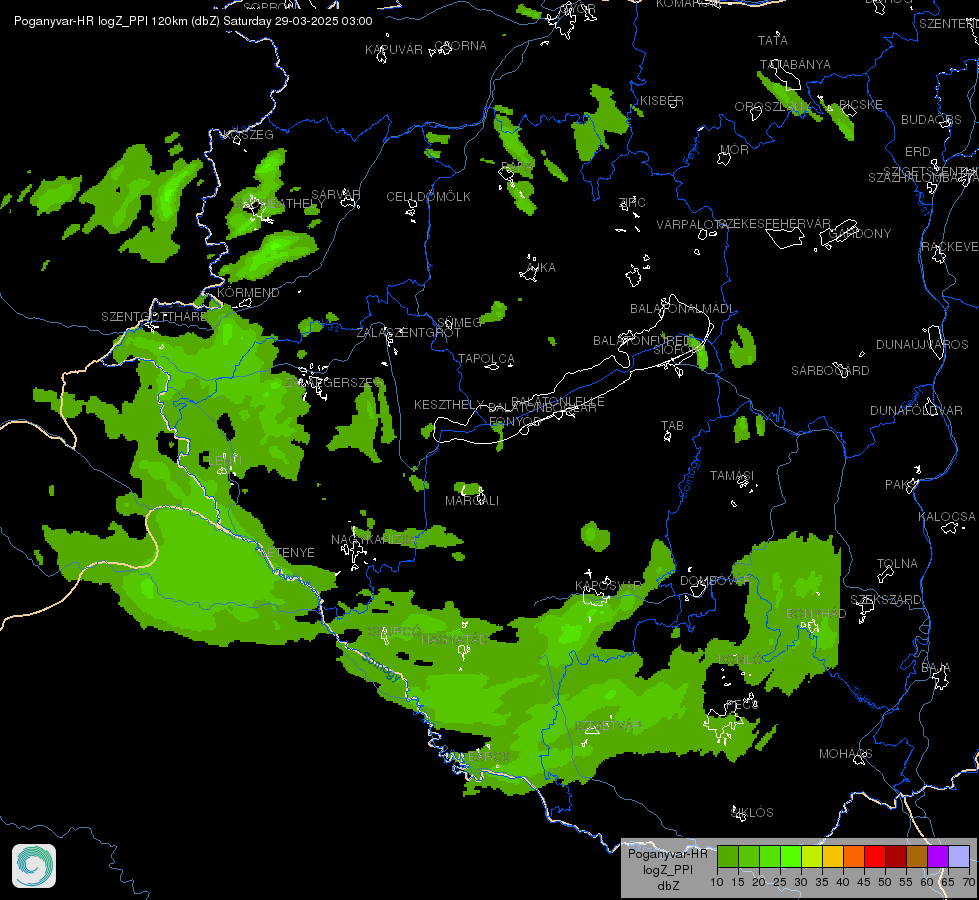Screen dimensions: 979x900
Task: Pick the 55-60 dBZ brown legend swatch
Action: pos(917,856)
